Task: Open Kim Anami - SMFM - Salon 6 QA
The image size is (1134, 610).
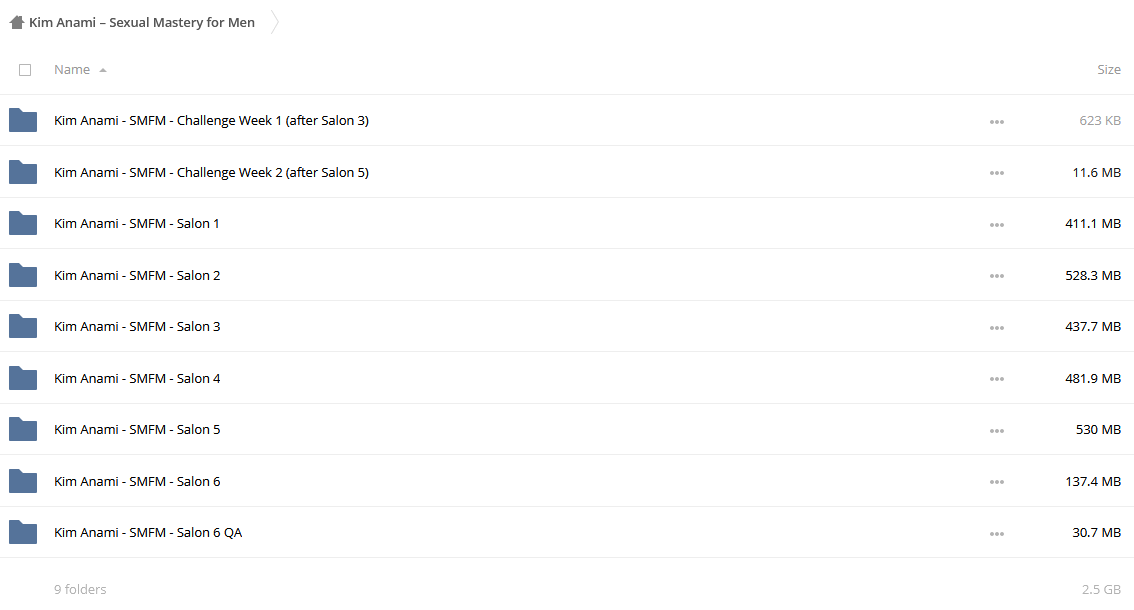Action: pos(148,533)
